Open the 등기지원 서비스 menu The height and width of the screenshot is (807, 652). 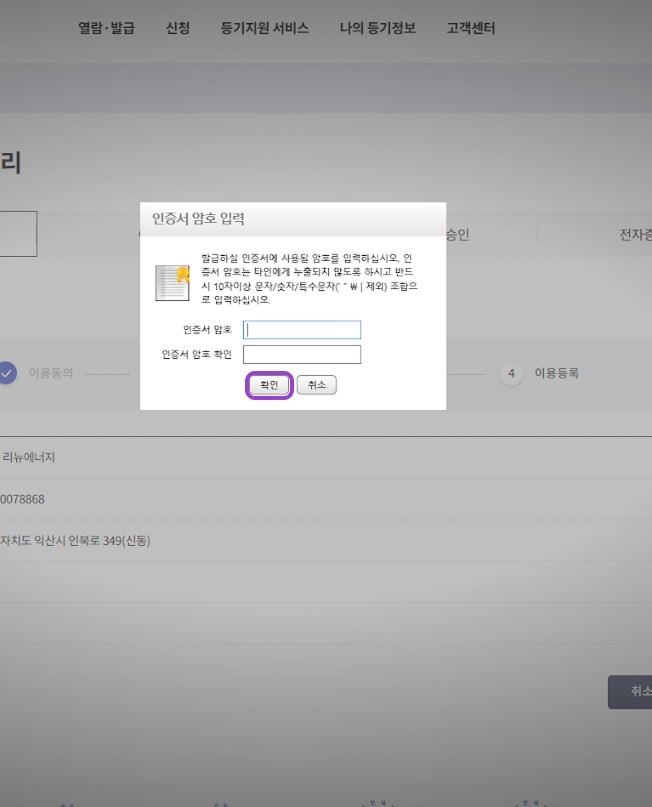tap(265, 28)
